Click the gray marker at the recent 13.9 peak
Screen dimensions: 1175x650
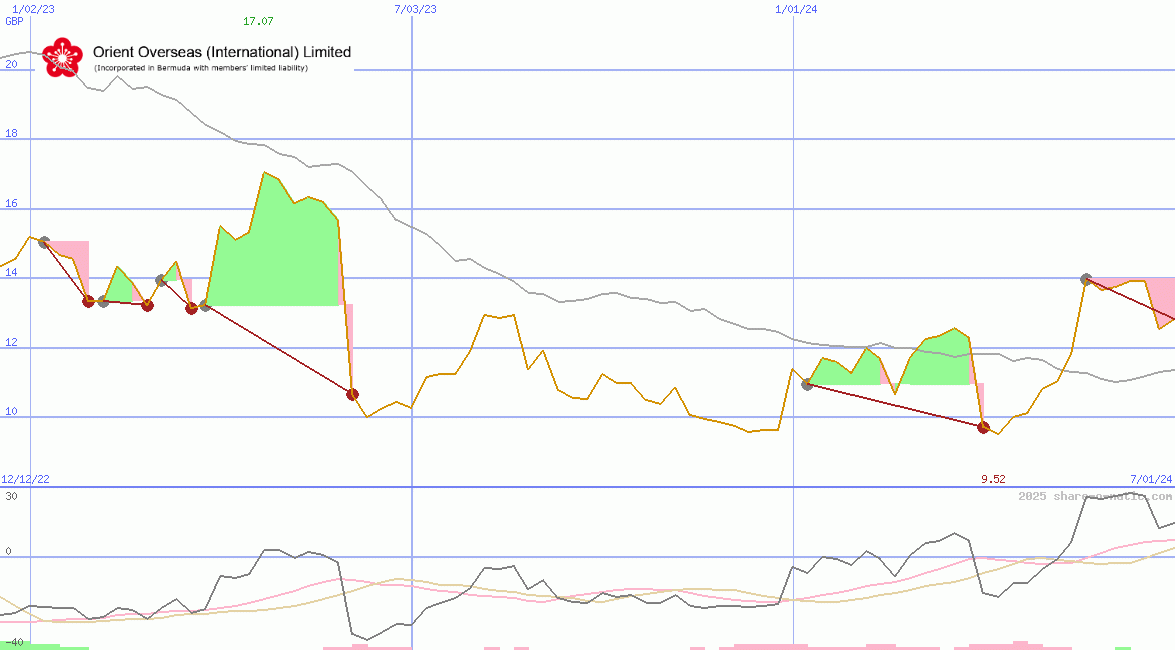[1086, 280]
